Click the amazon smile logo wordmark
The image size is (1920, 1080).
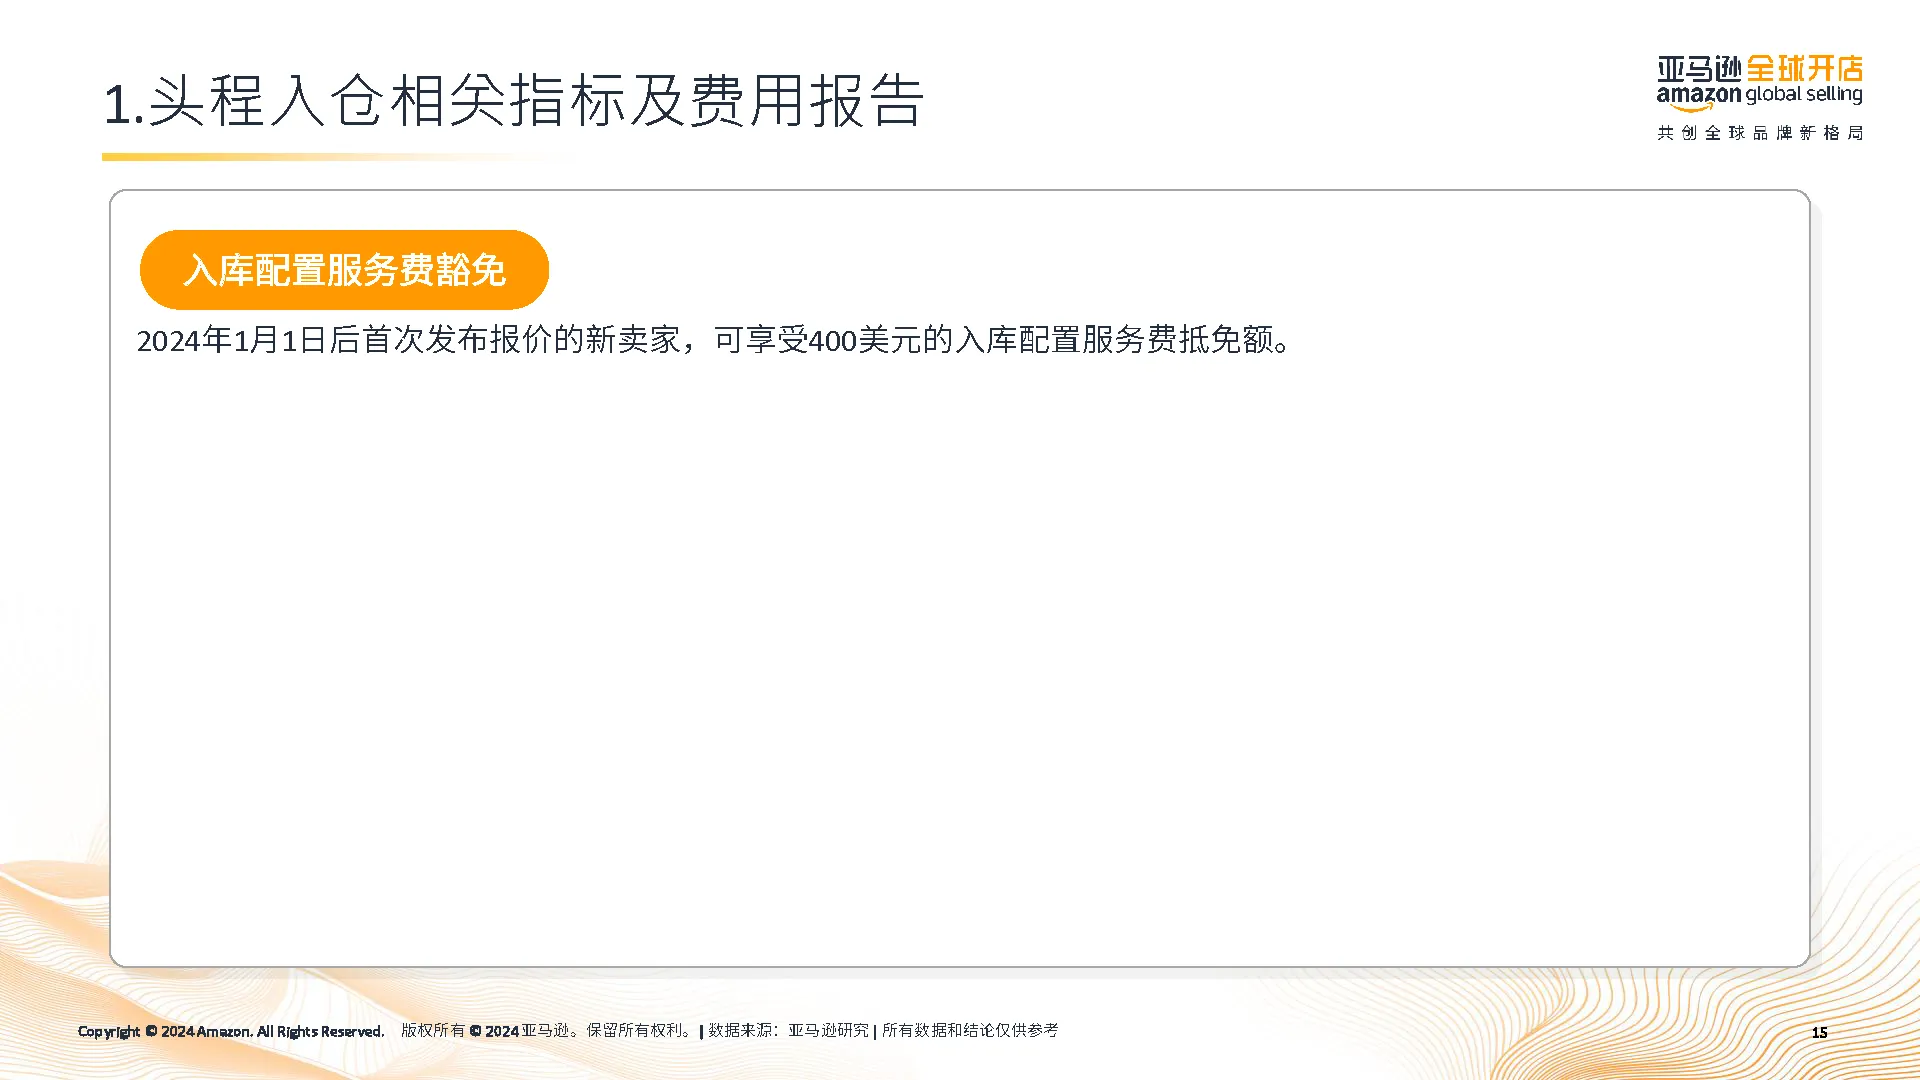[1698, 97]
